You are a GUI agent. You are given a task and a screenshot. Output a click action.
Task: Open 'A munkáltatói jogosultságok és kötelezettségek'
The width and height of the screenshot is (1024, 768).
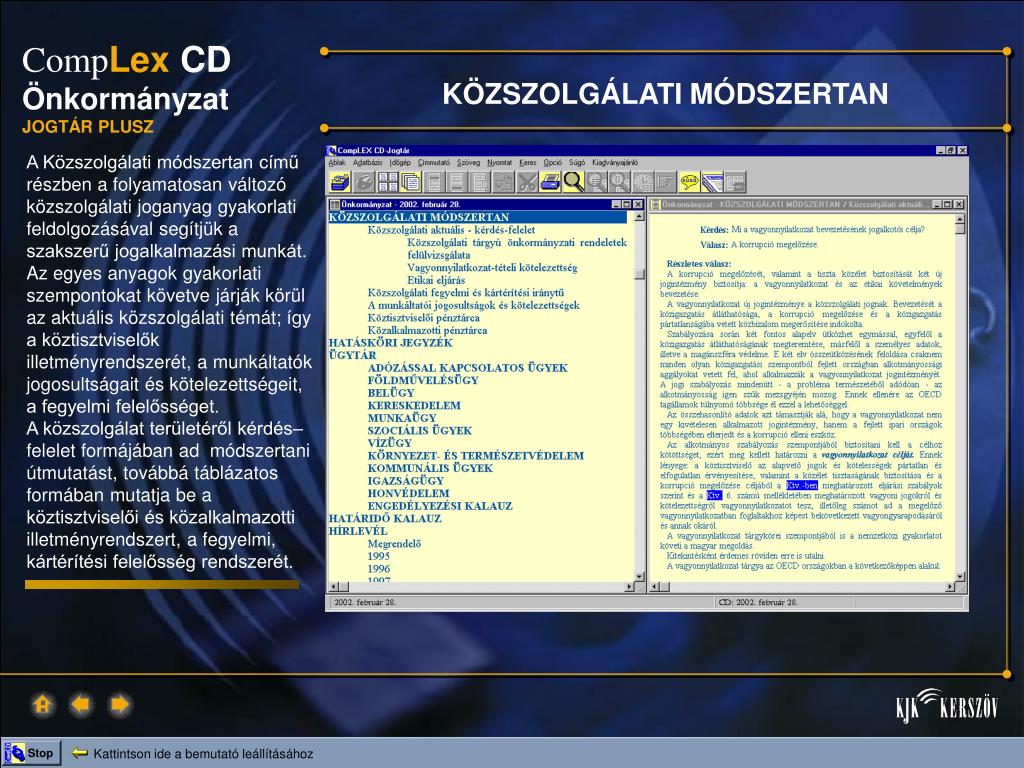[x=473, y=305]
